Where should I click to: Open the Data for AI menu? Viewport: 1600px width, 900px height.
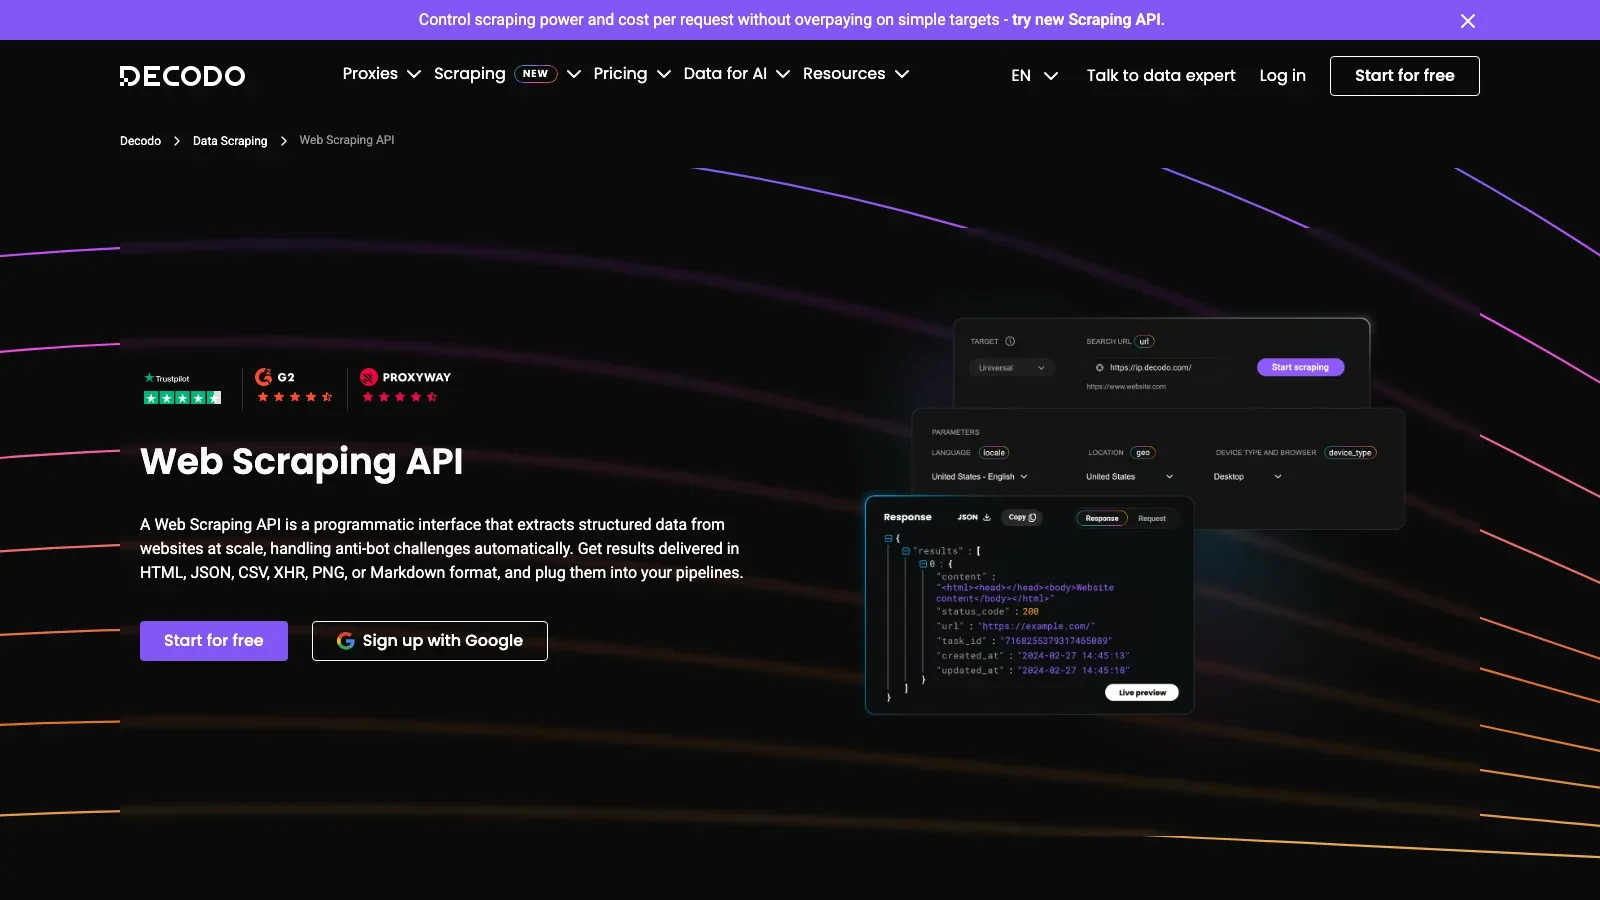click(725, 74)
